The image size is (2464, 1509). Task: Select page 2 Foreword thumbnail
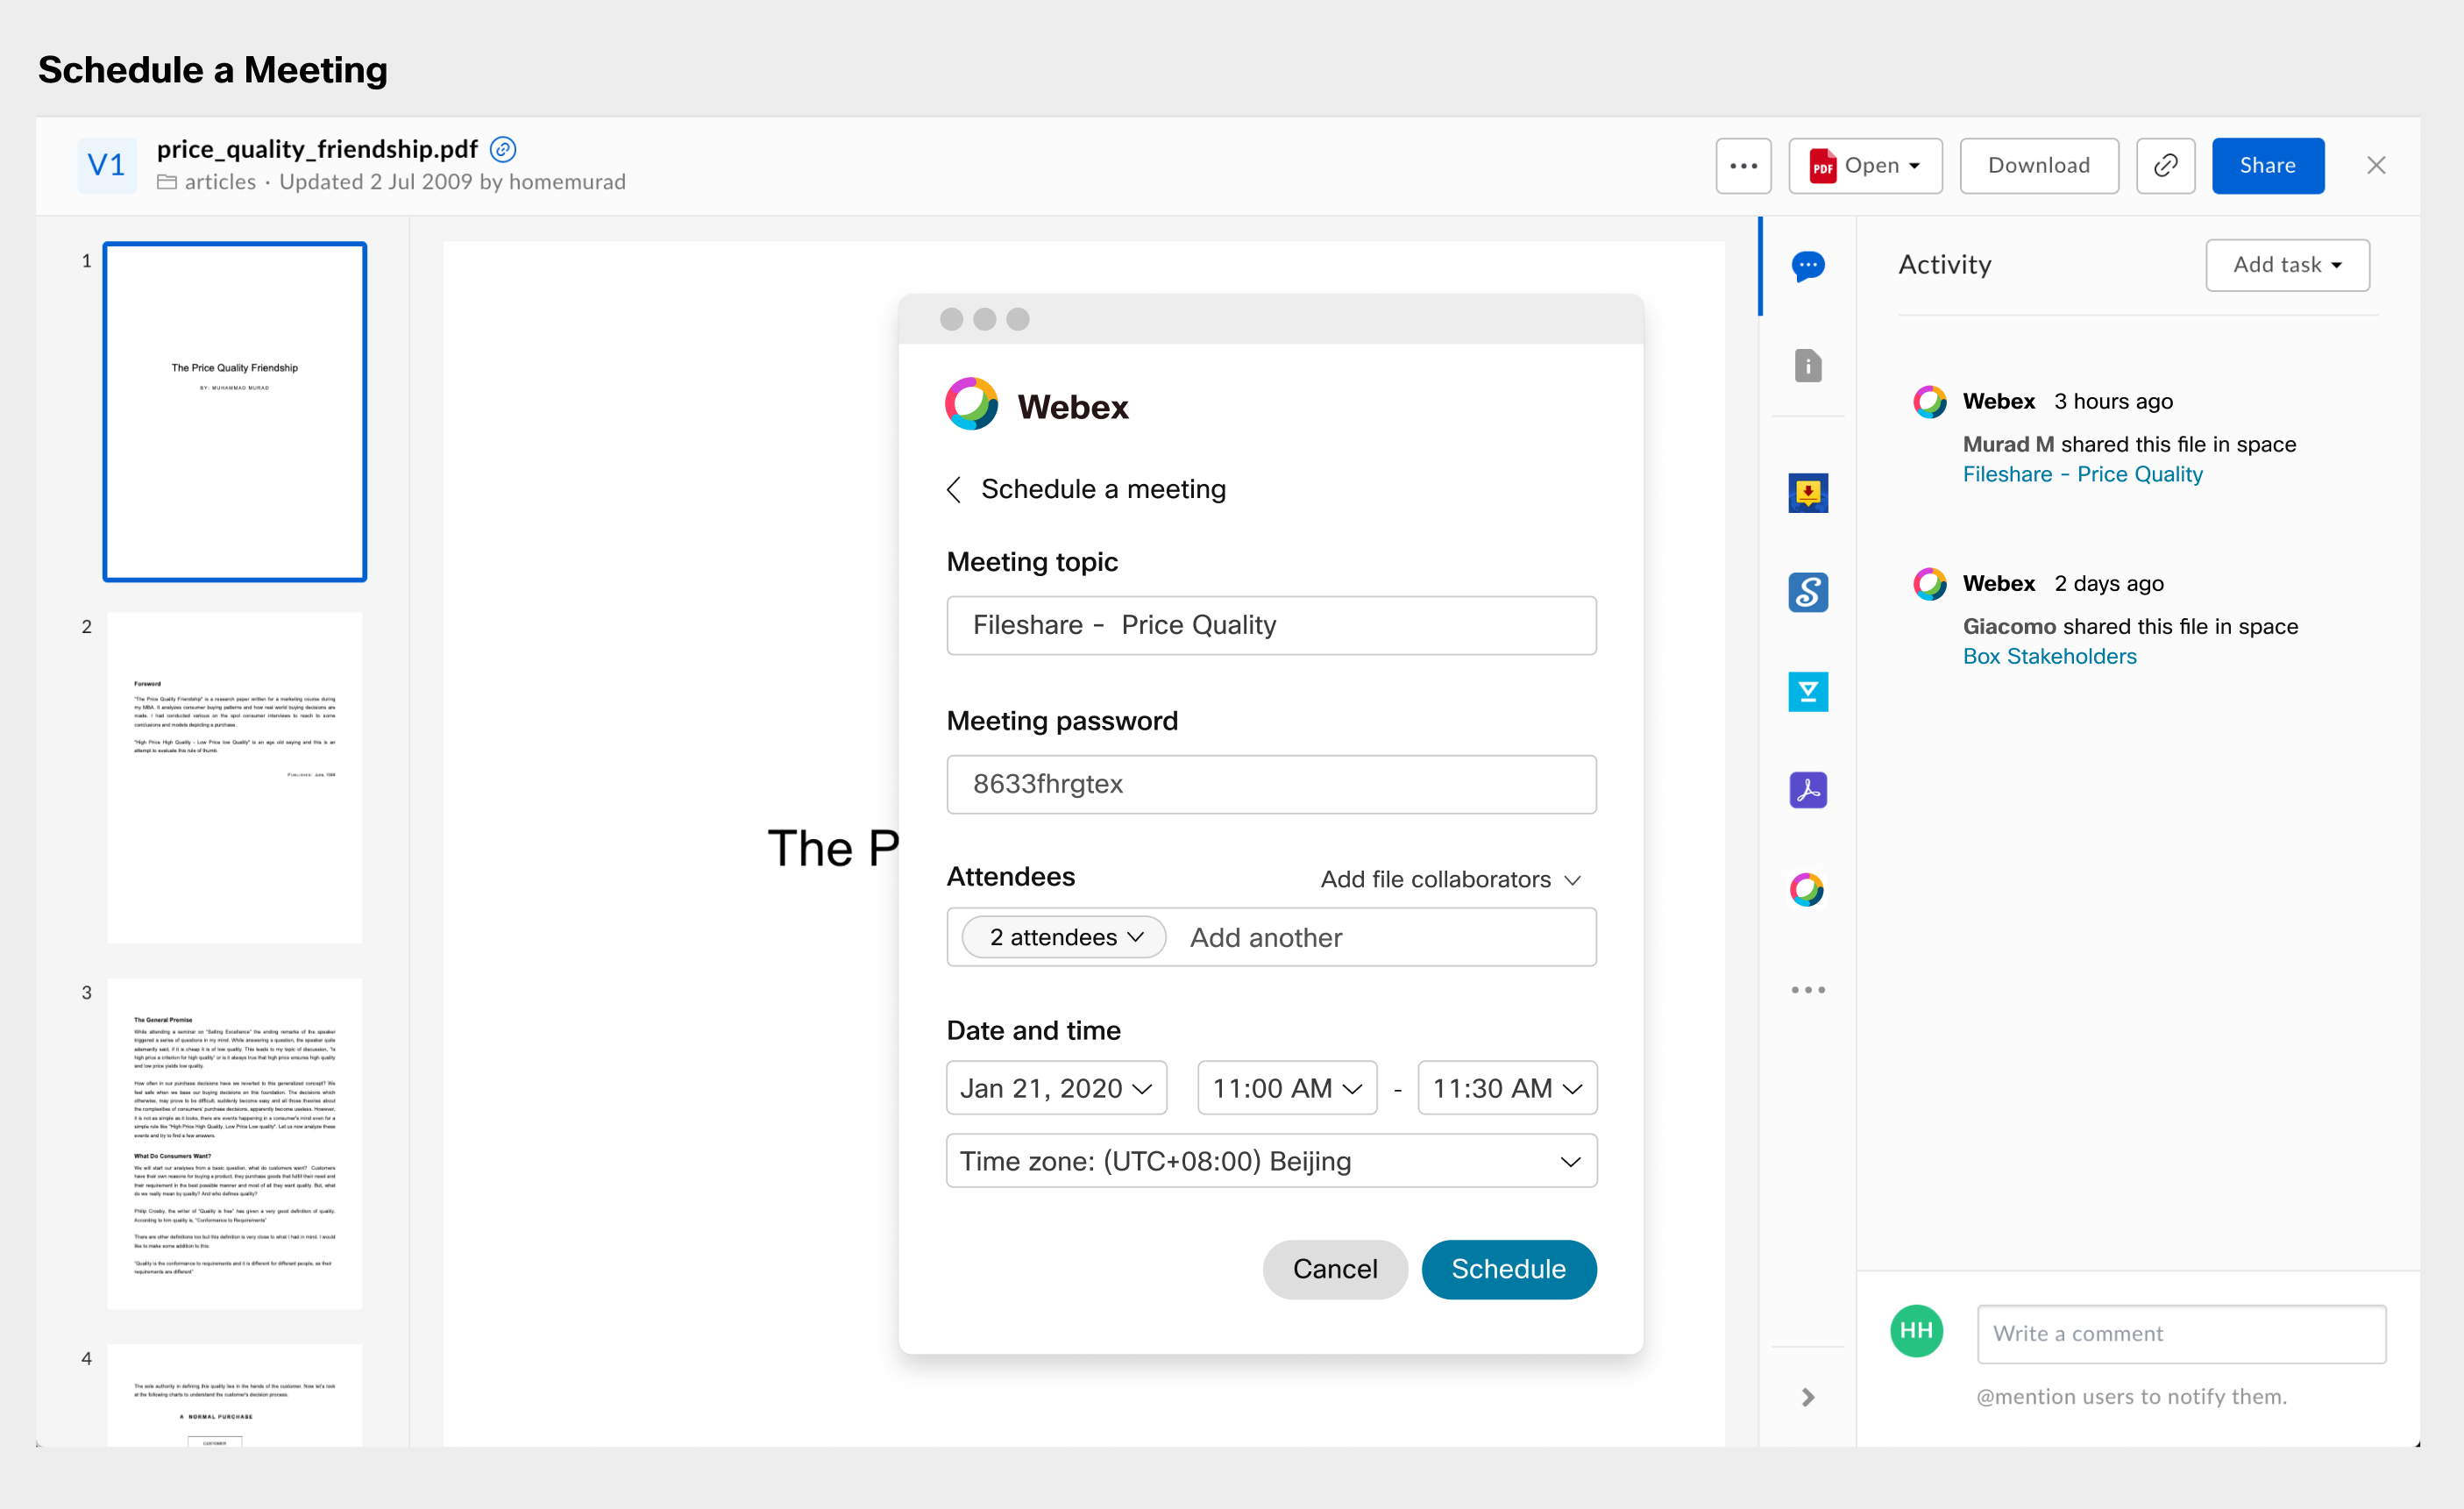[x=235, y=777]
